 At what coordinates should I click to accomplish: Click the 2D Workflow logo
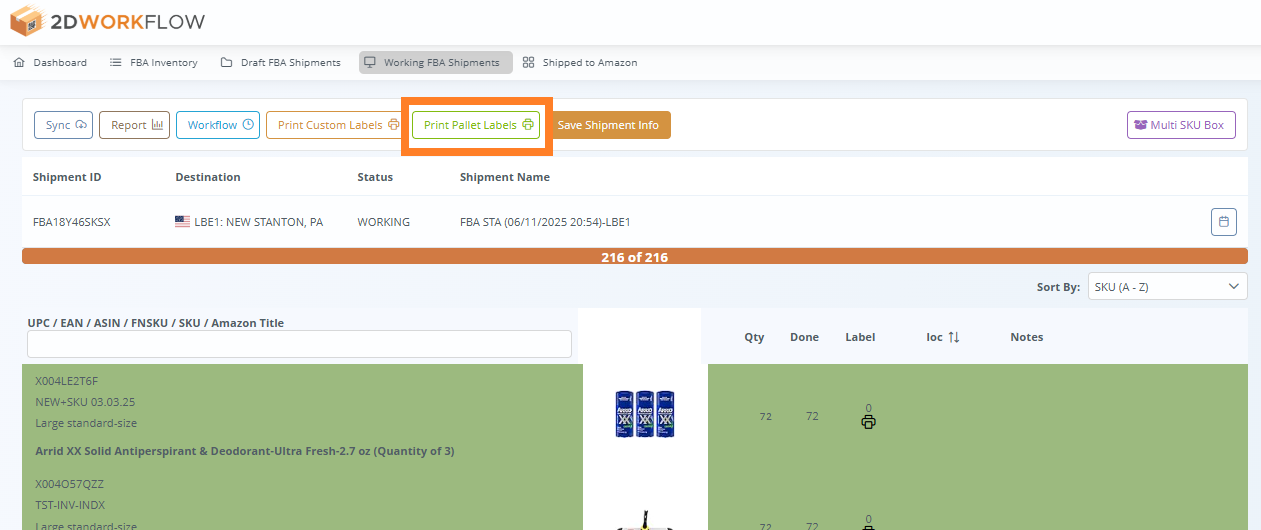point(107,20)
